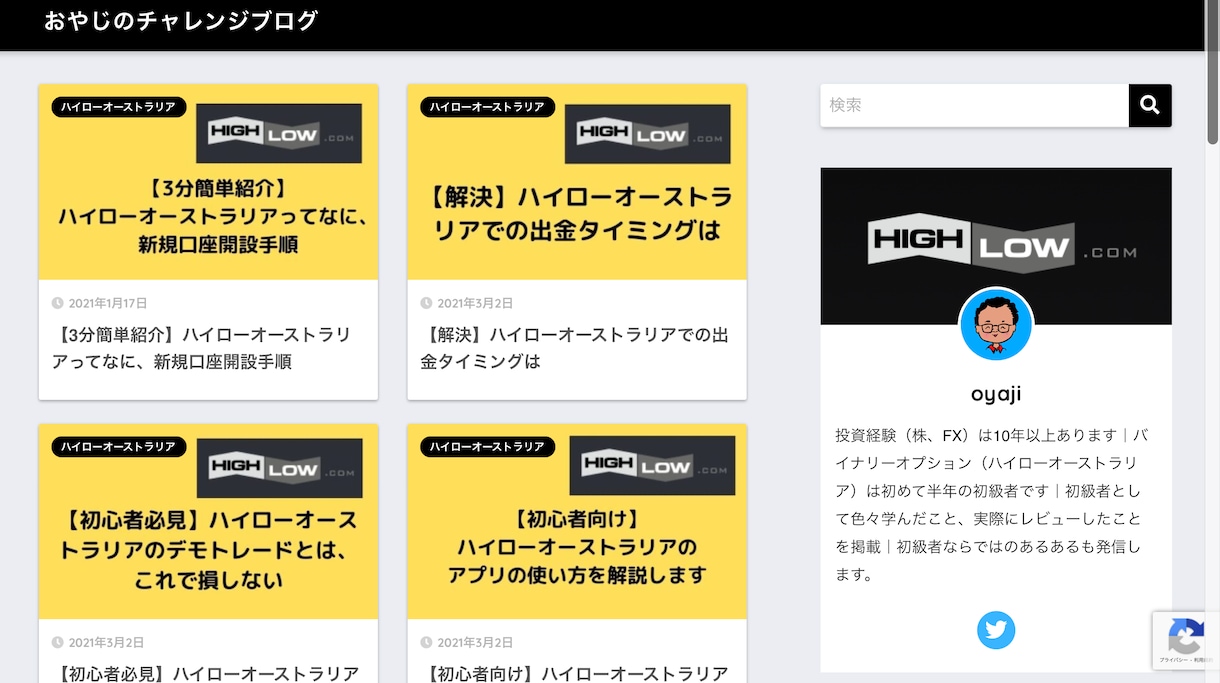Screen dimensions: 1220x683
Task: Click the oyaji profile name
Action: coord(996,394)
